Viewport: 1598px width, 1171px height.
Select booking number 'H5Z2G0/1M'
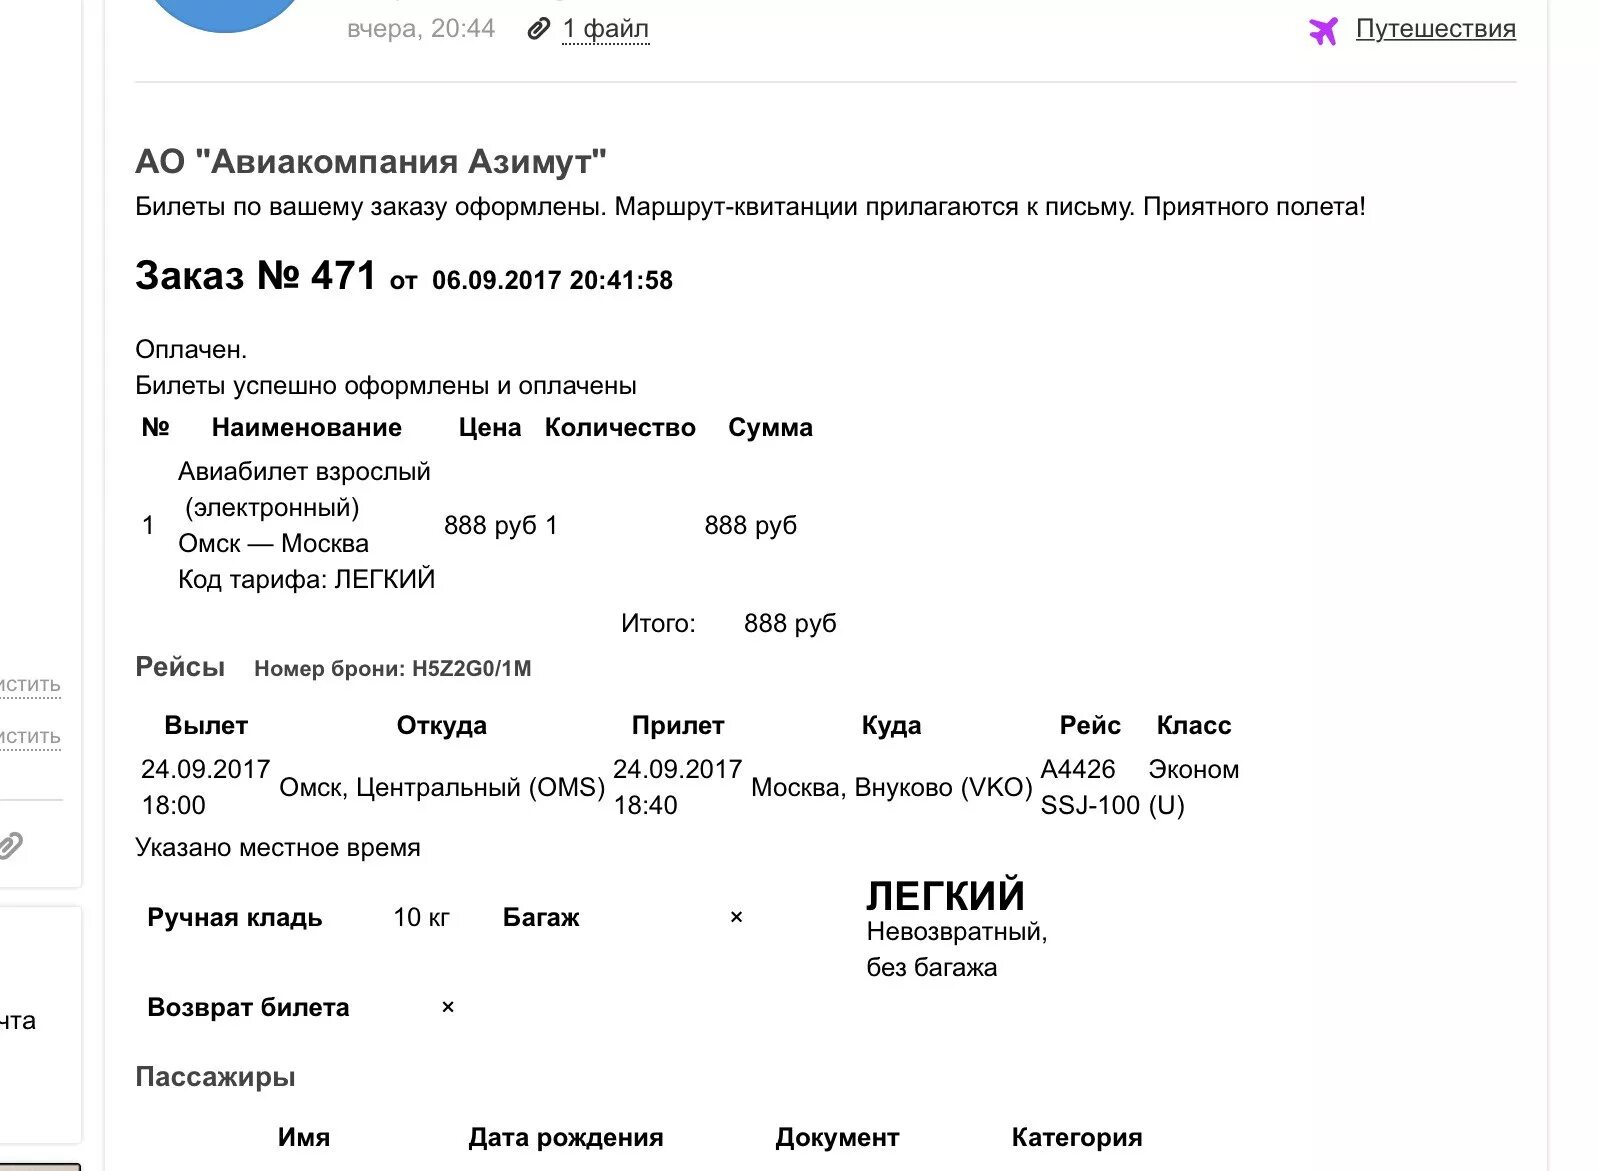pos(472,668)
